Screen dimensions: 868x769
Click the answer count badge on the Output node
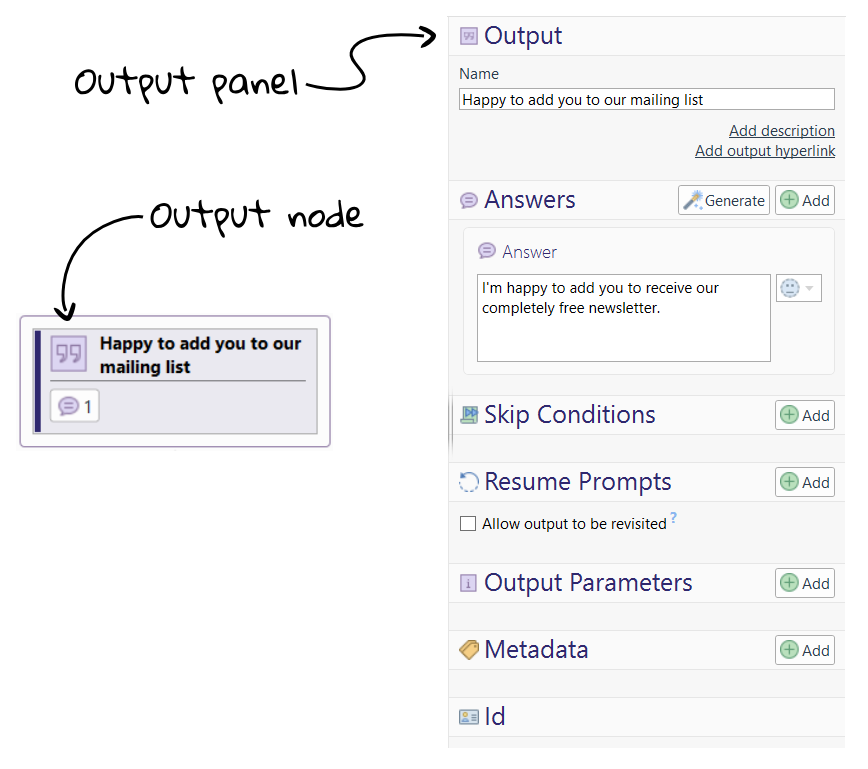pos(74,405)
